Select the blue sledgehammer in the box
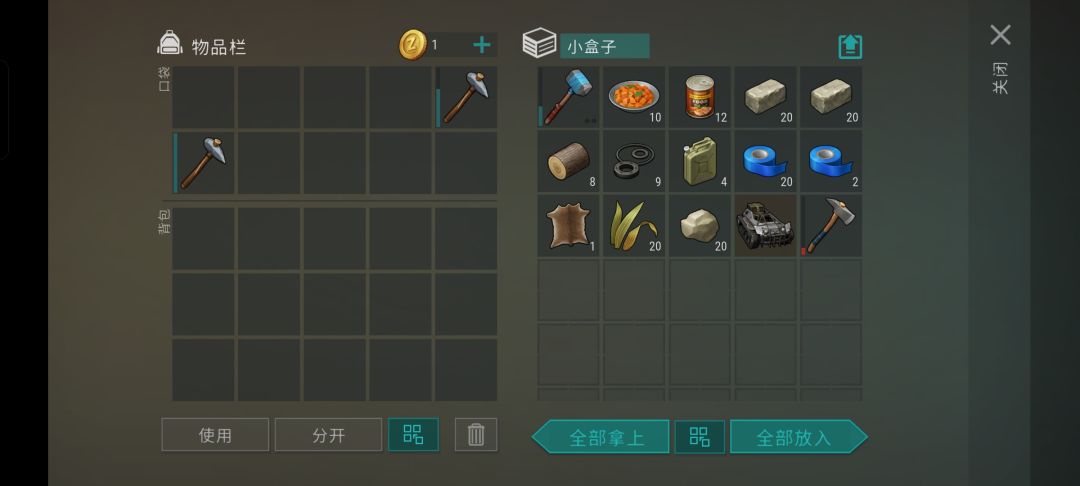 click(568, 97)
